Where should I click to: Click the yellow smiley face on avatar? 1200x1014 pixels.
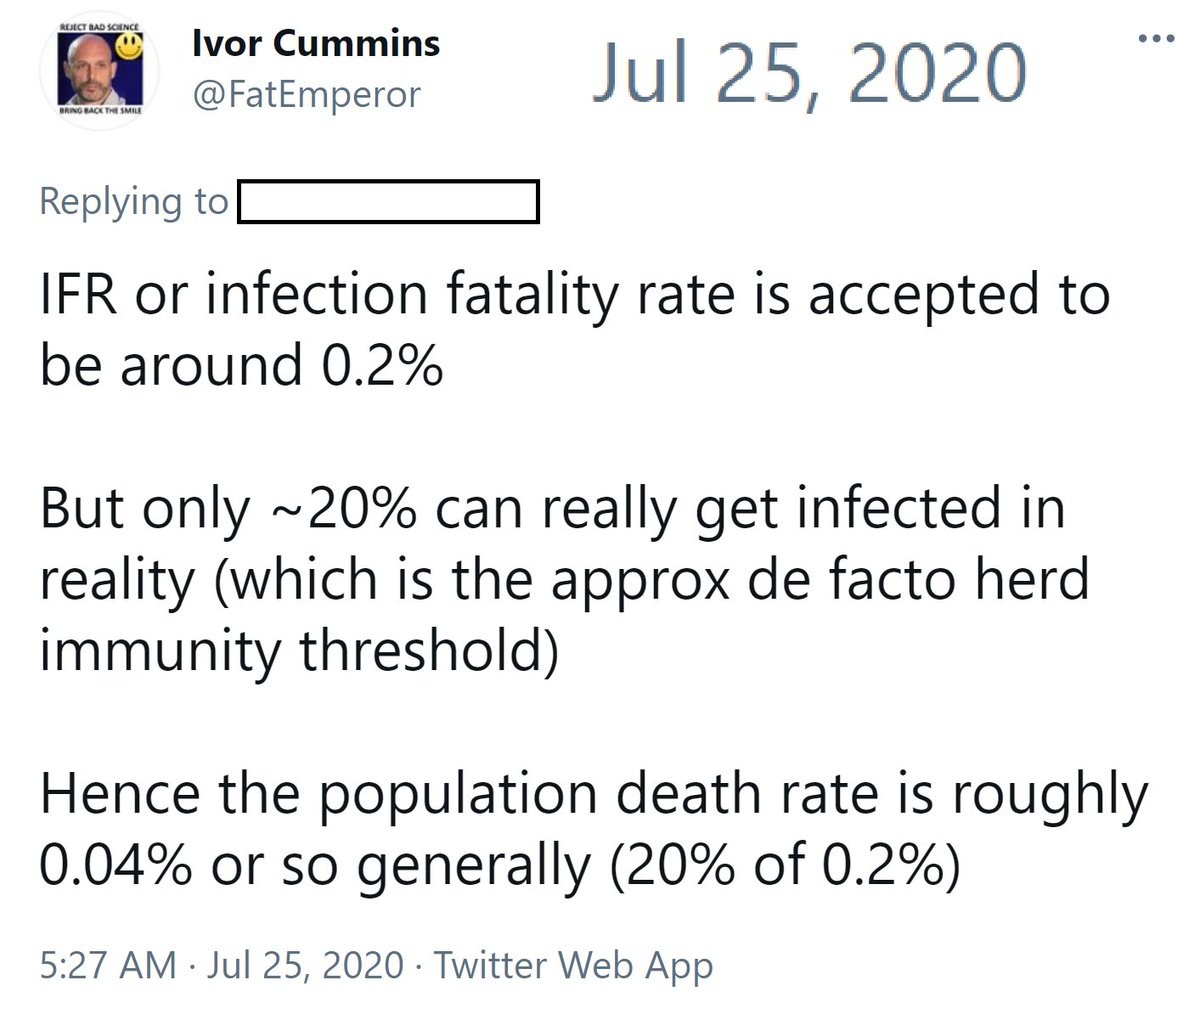point(127,44)
